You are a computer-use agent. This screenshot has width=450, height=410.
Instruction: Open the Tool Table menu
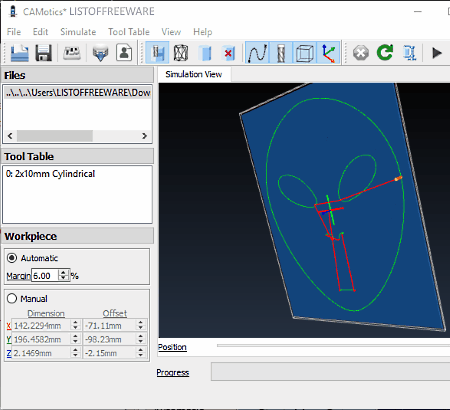pos(129,32)
